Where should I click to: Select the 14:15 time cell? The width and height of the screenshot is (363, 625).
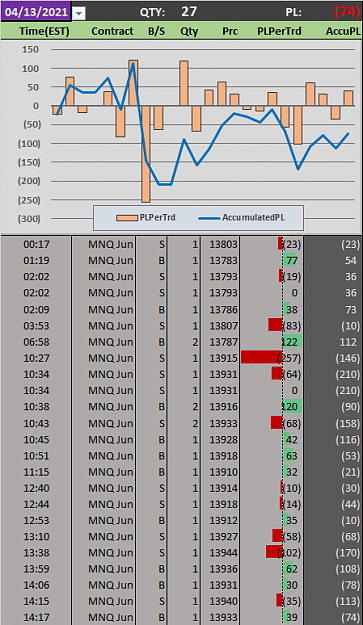[x=36, y=601]
